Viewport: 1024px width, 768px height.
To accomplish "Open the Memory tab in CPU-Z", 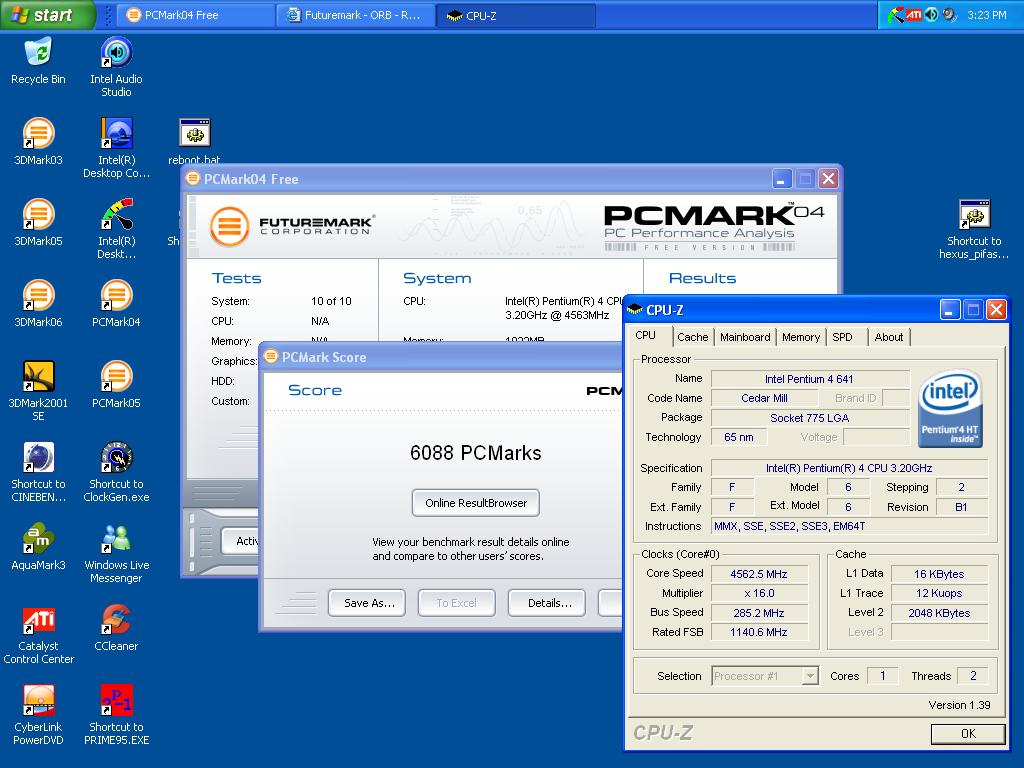I will tap(801, 337).
